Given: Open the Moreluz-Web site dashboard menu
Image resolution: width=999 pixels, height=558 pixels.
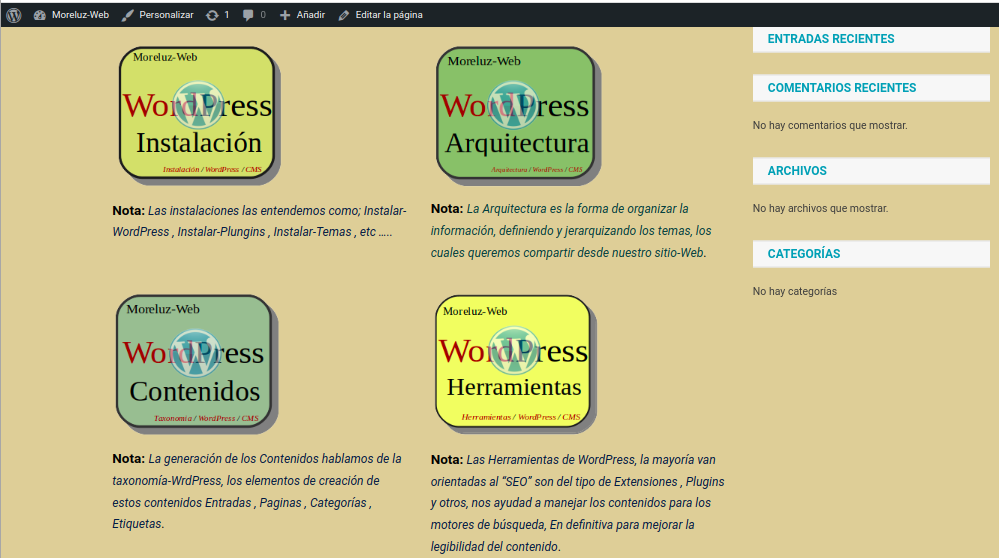Looking at the screenshot, I should coord(79,15).
